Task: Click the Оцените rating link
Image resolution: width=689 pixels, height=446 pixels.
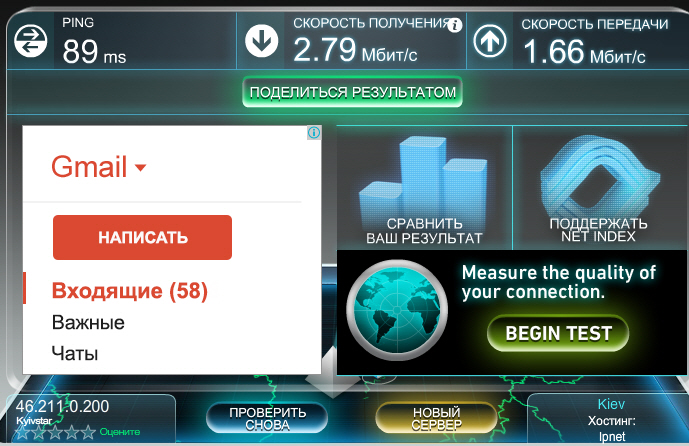Action: (x=120, y=432)
